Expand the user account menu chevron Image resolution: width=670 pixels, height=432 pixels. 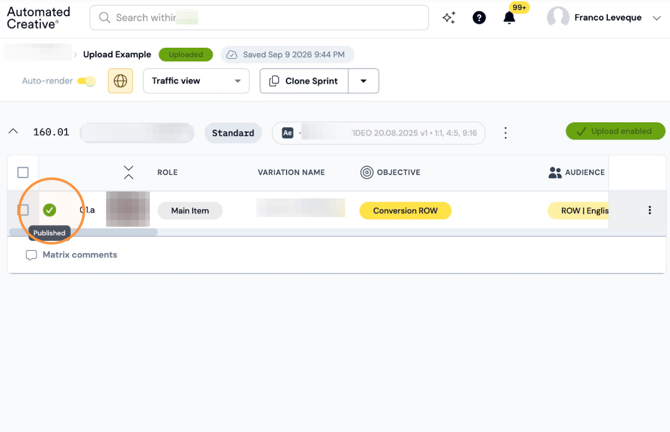(657, 18)
